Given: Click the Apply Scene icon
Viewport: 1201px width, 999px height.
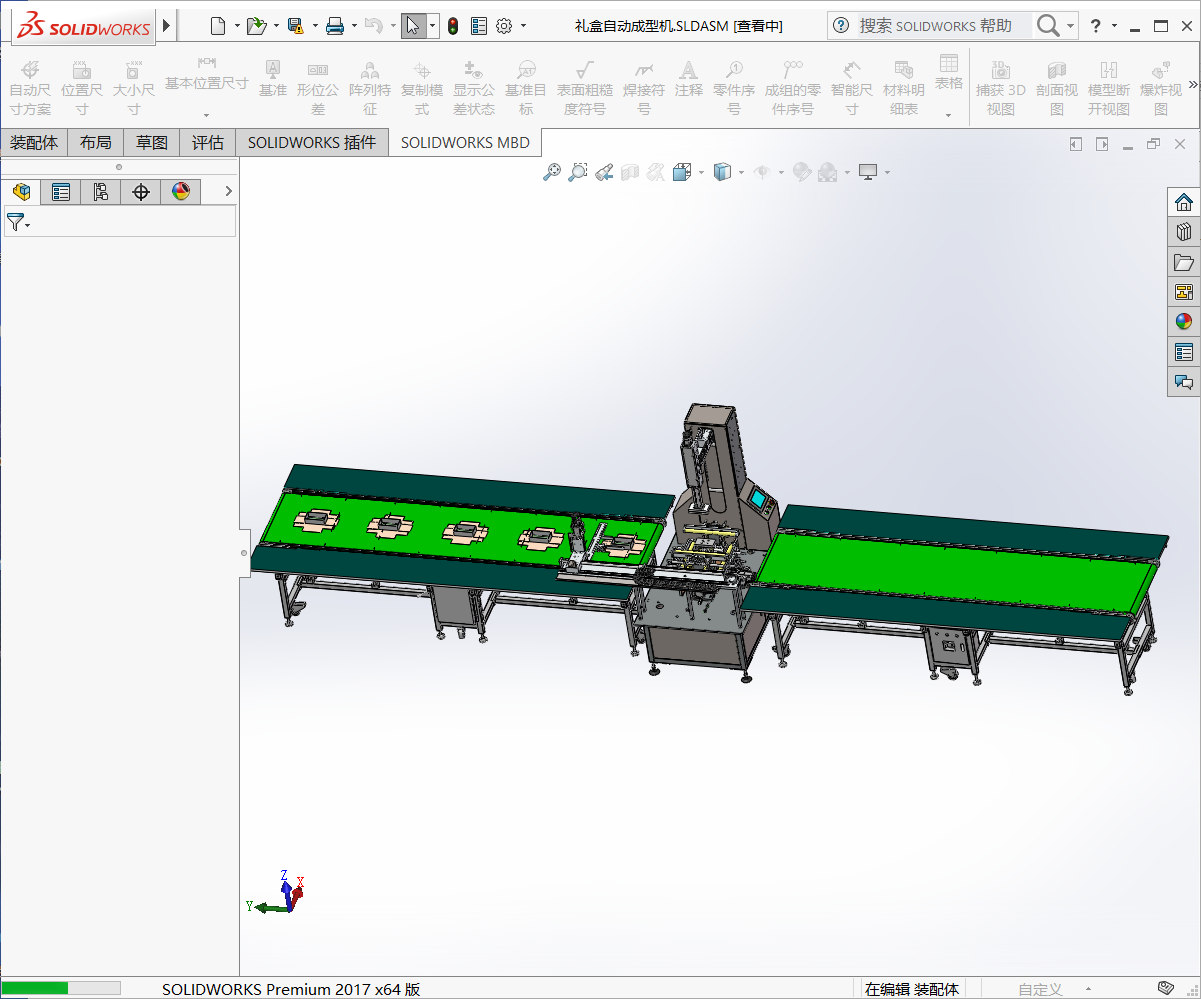Looking at the screenshot, I should pyautogui.click(x=828, y=173).
